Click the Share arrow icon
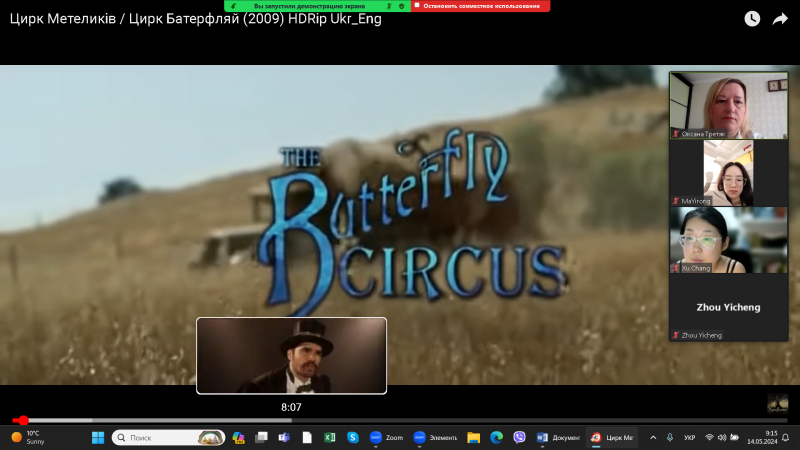The width and height of the screenshot is (800, 450). 780,19
